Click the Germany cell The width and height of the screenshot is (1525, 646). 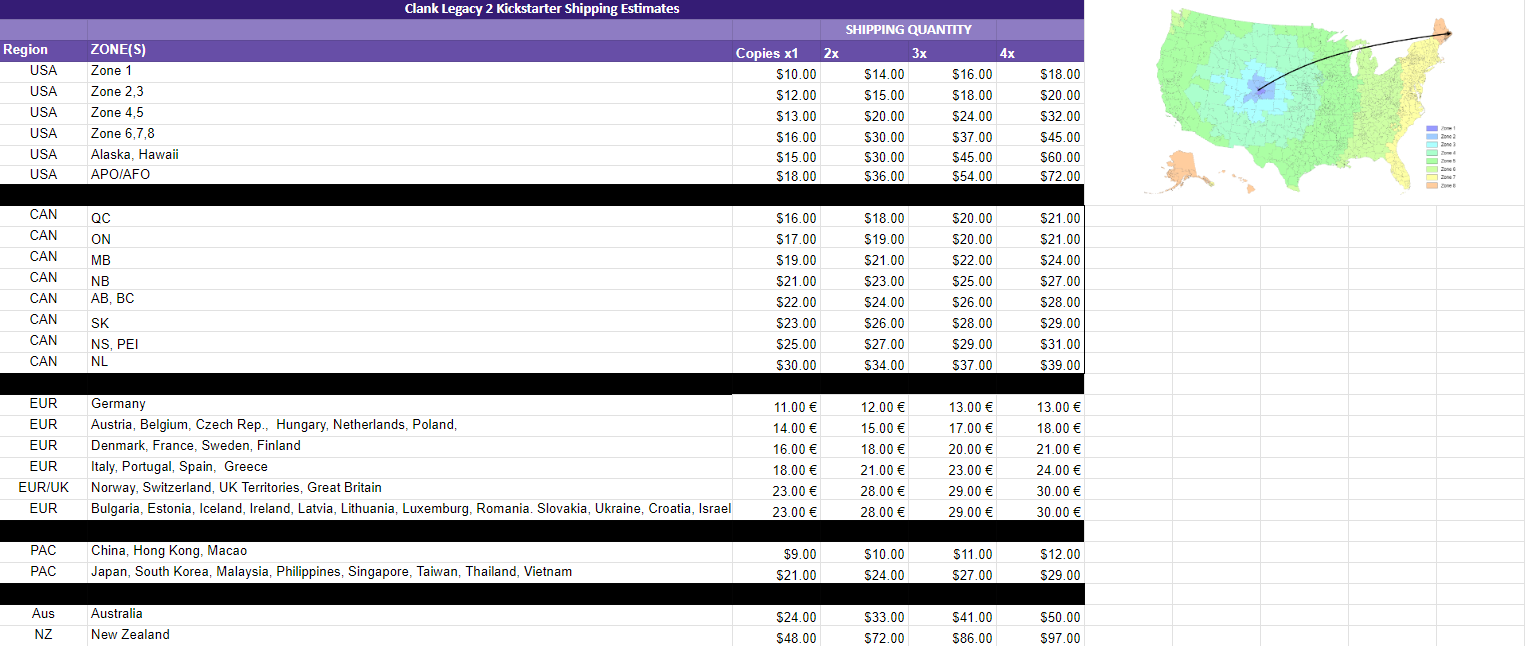410,404
